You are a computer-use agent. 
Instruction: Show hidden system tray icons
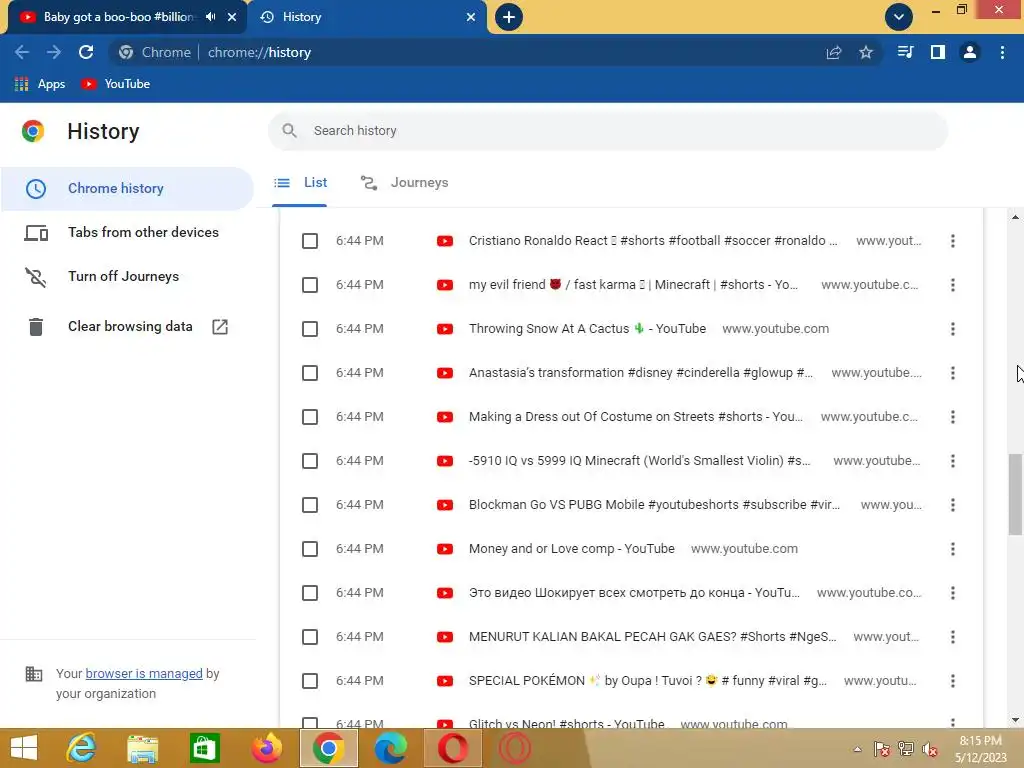pyautogui.click(x=857, y=750)
